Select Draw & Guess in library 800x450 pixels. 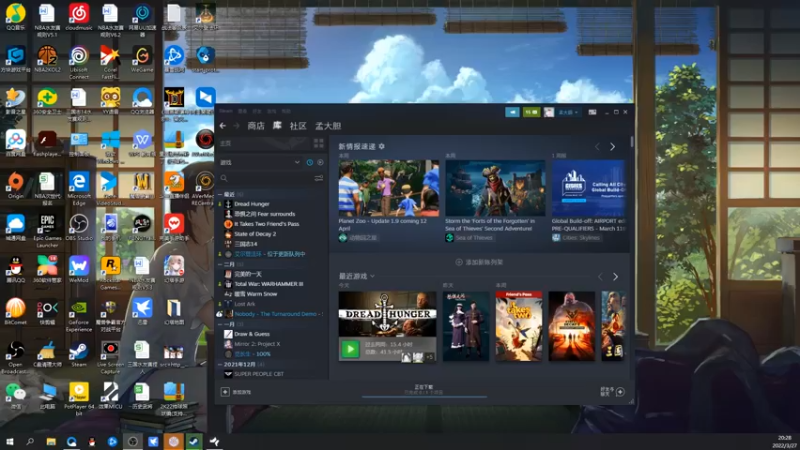(252, 334)
